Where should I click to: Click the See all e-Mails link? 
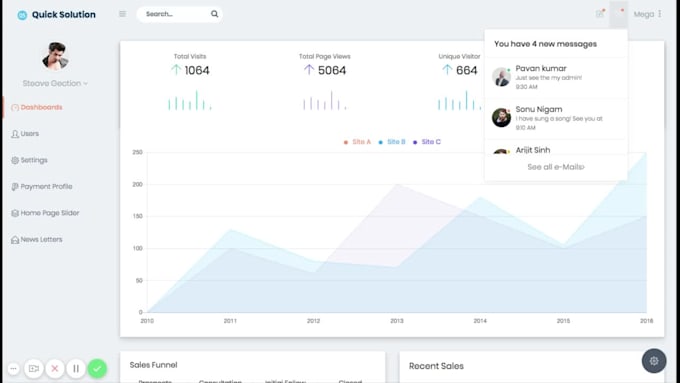(556, 167)
